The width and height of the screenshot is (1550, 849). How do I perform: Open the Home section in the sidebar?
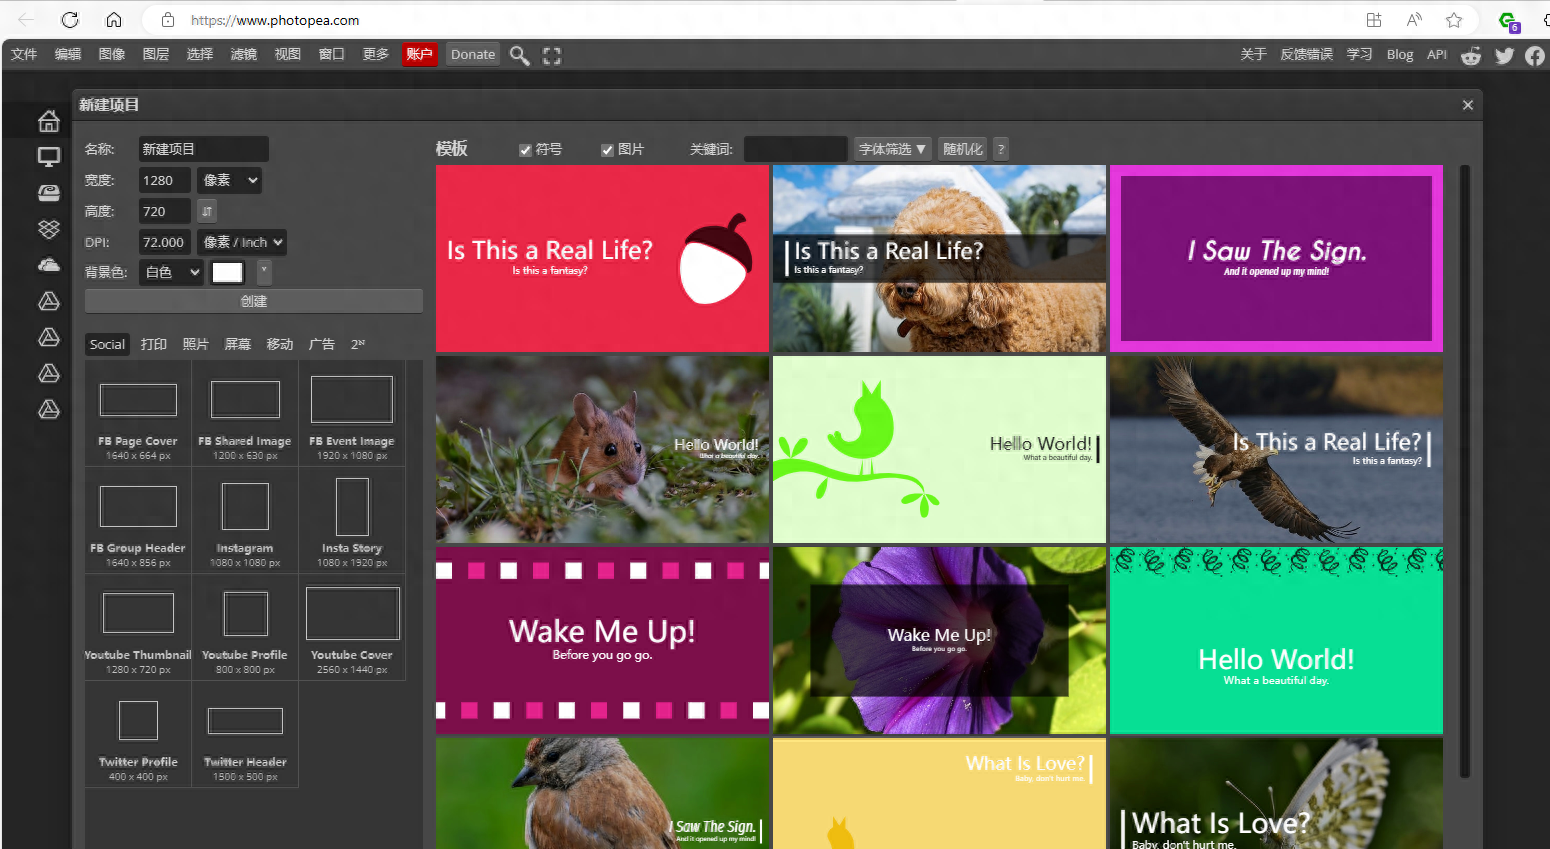coord(49,121)
